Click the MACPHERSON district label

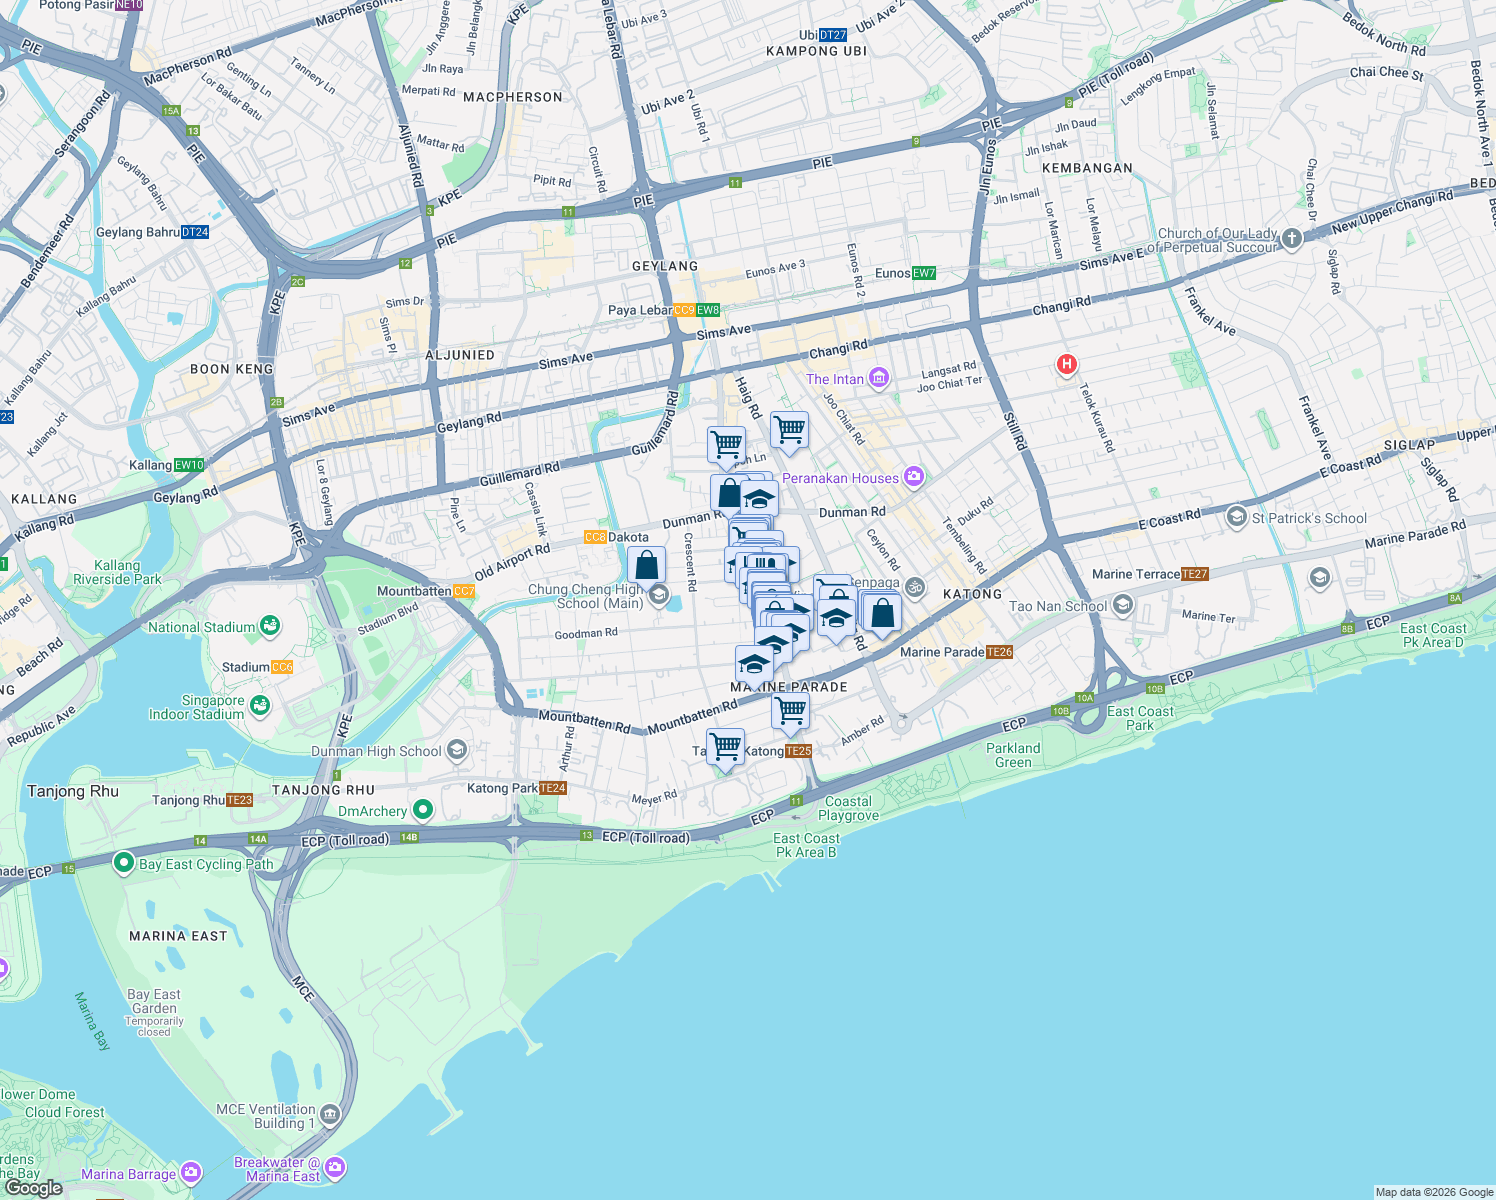coord(513,97)
